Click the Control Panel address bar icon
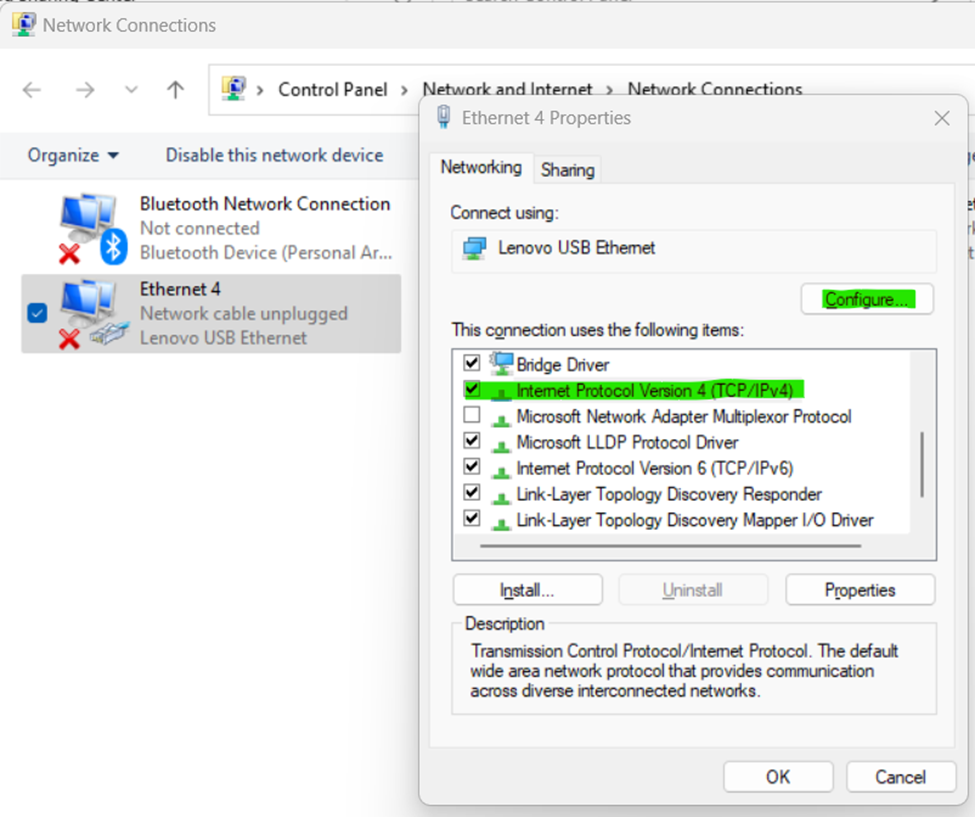The width and height of the screenshot is (975, 817). 234,89
